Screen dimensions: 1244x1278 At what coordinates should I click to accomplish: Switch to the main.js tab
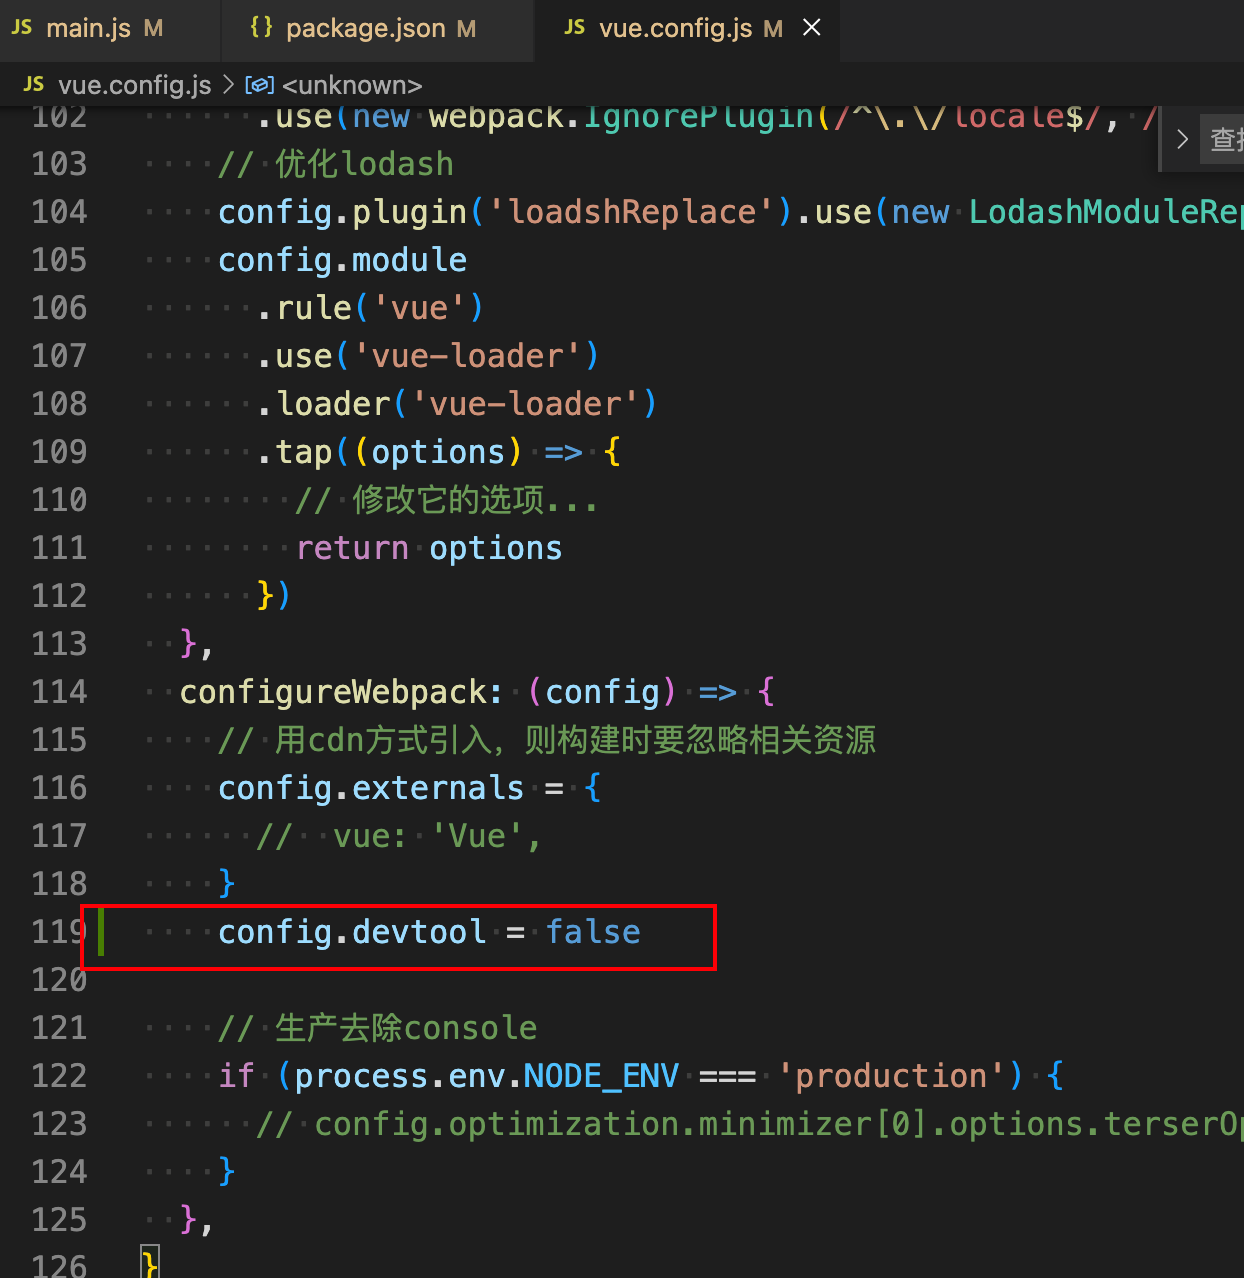(88, 28)
